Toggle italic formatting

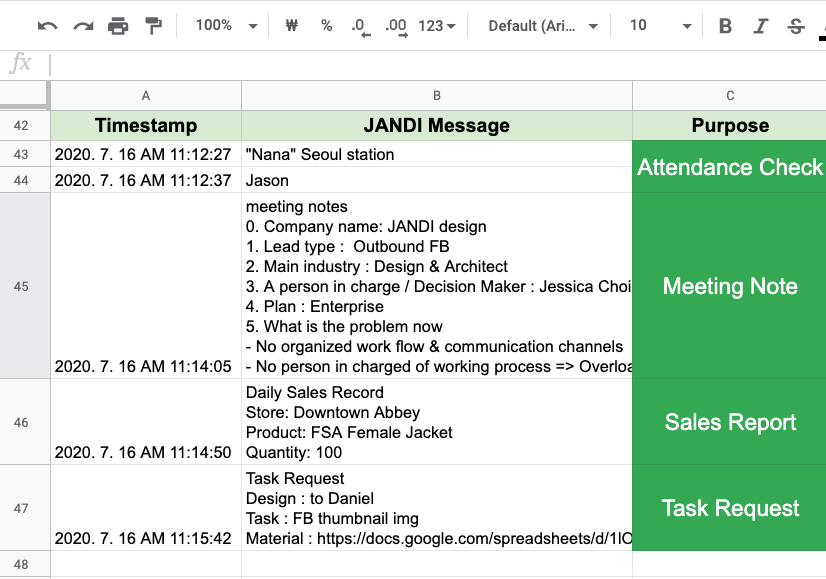[x=761, y=26]
